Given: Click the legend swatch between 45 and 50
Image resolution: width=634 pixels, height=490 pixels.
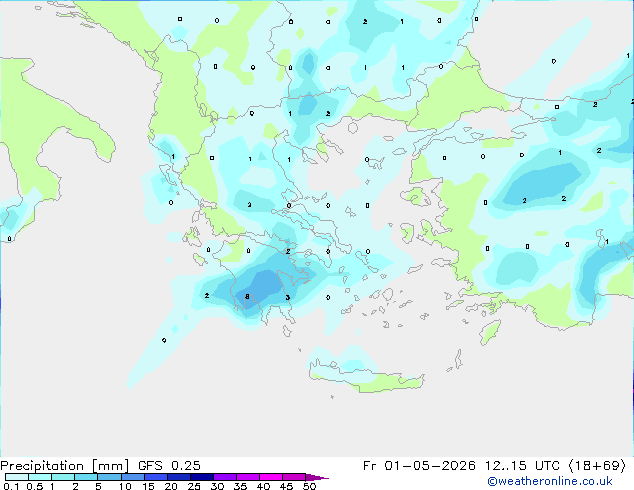Looking at the screenshot, I should point(294,477).
